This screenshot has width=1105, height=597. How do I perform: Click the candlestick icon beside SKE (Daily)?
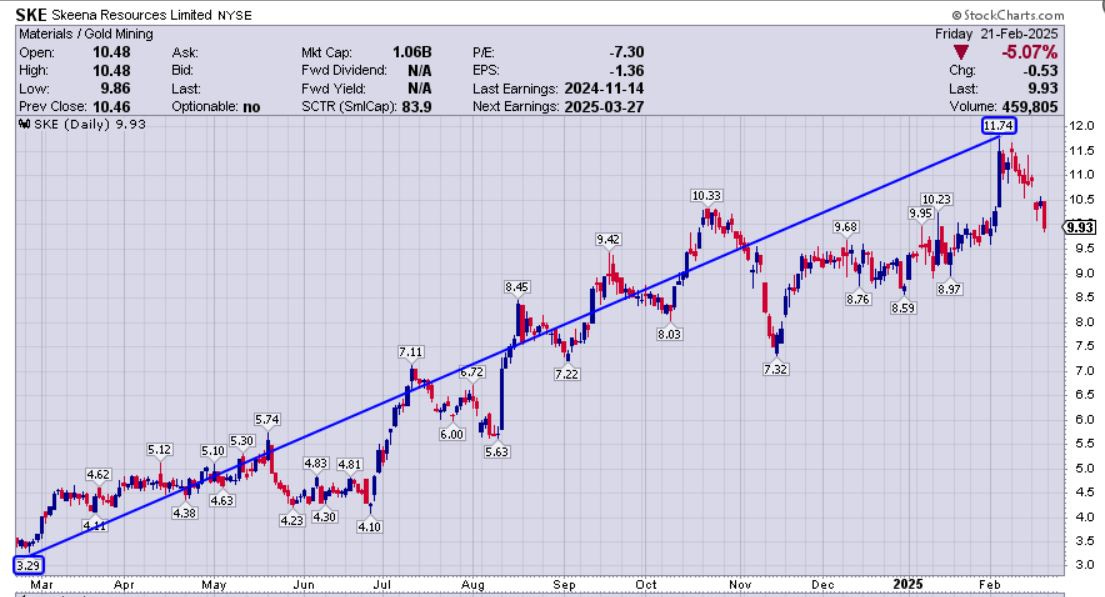pos(25,125)
